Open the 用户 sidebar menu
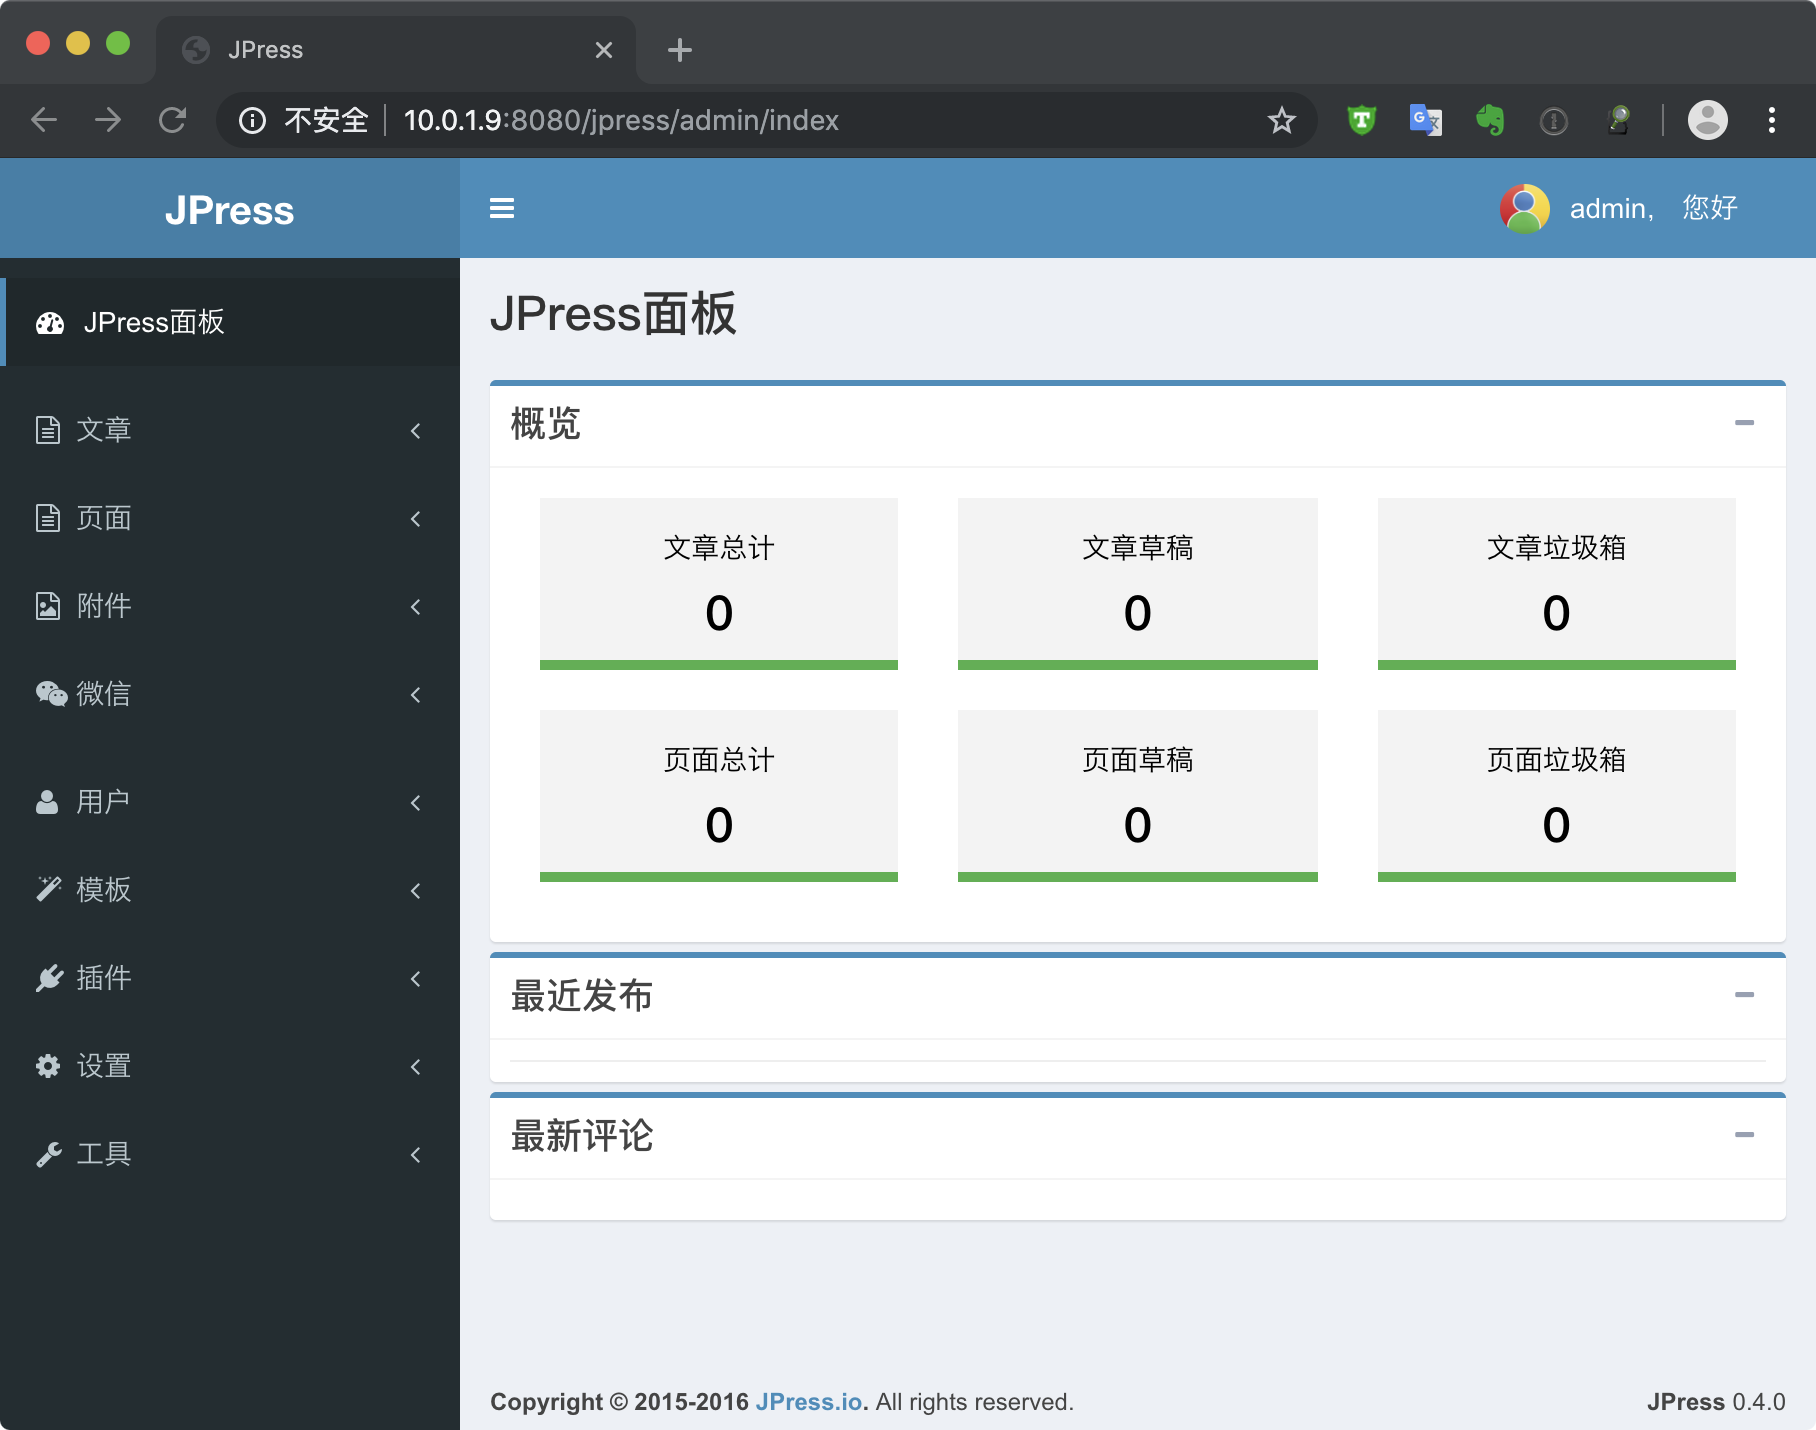Viewport: 1816px width, 1430px height. pos(230,802)
